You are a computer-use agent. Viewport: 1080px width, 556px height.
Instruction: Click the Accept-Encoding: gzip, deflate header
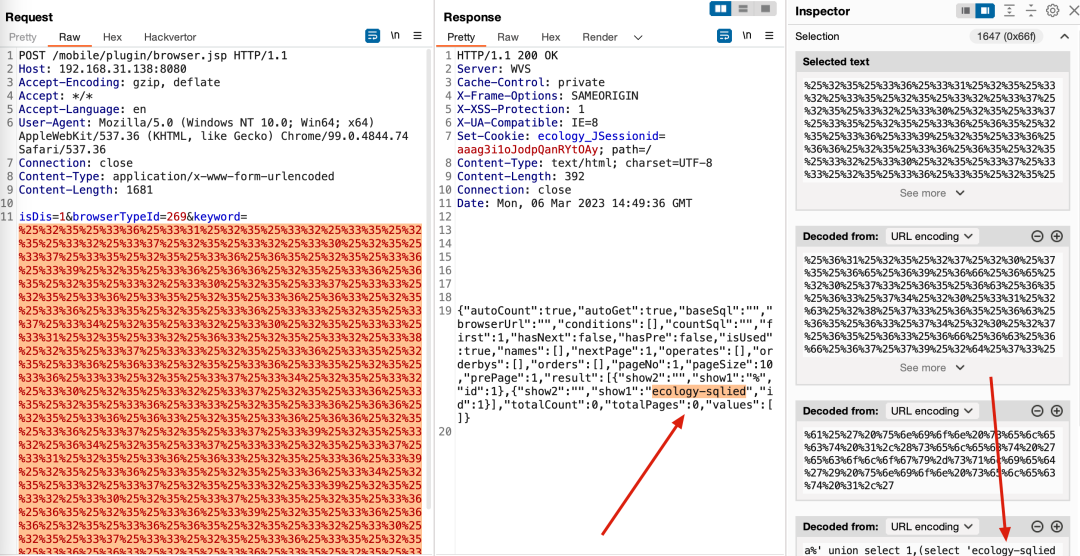pos(119,83)
